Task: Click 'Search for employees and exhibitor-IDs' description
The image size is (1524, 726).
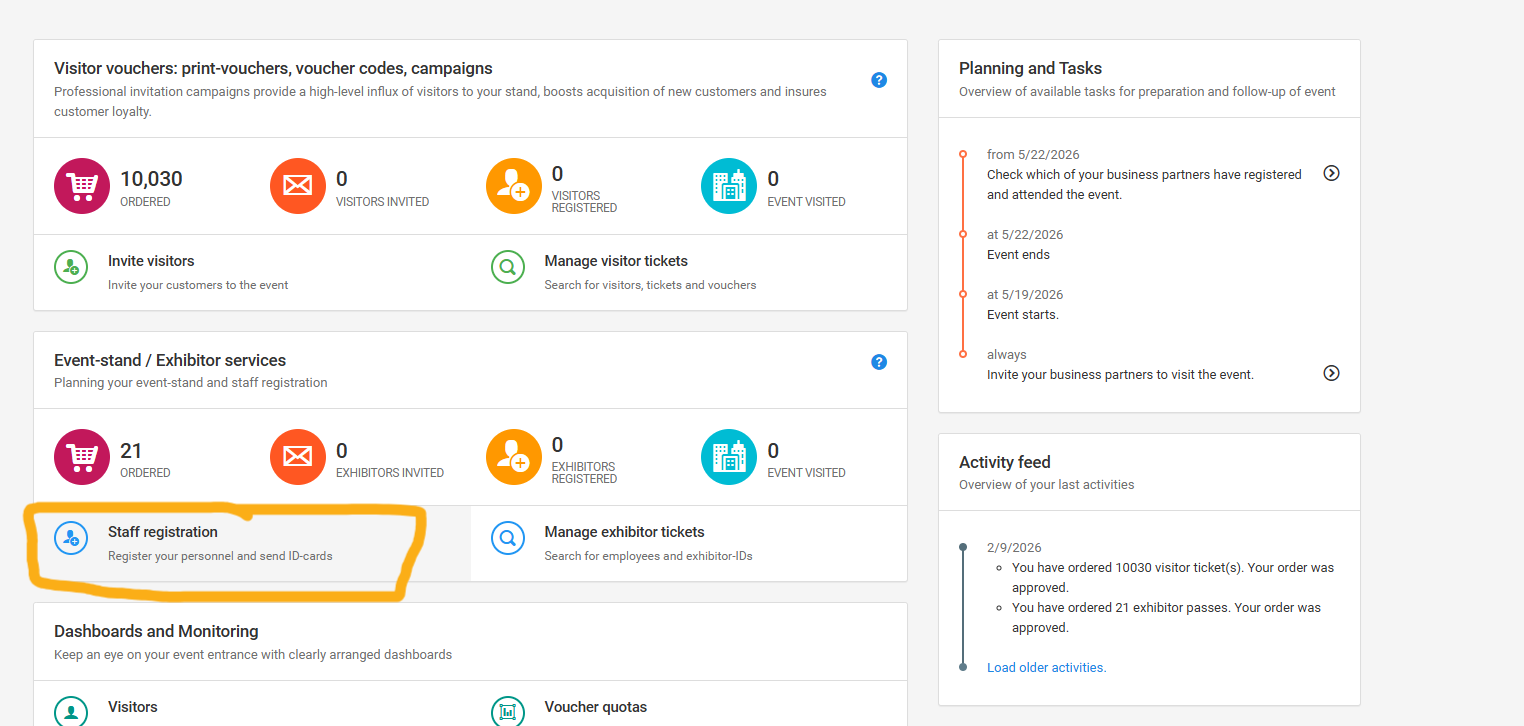Action: 648,555
